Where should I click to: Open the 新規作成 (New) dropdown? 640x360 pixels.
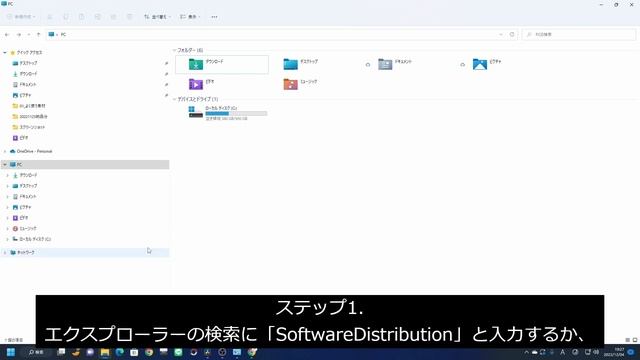click(x=21, y=17)
